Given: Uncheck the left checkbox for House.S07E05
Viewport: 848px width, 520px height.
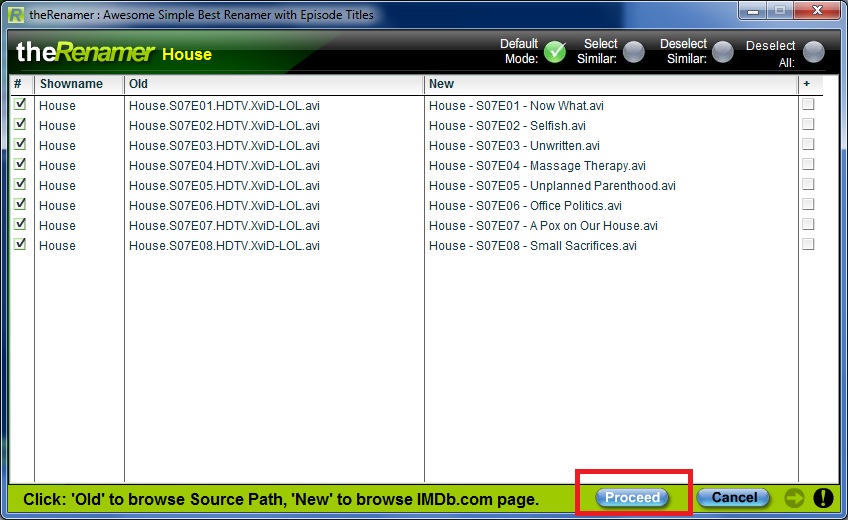Looking at the screenshot, I should (x=20, y=184).
